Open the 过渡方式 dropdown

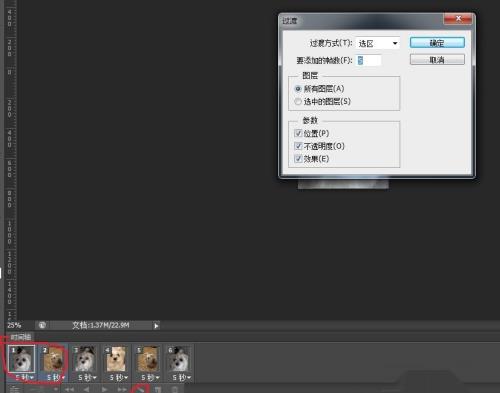378,43
